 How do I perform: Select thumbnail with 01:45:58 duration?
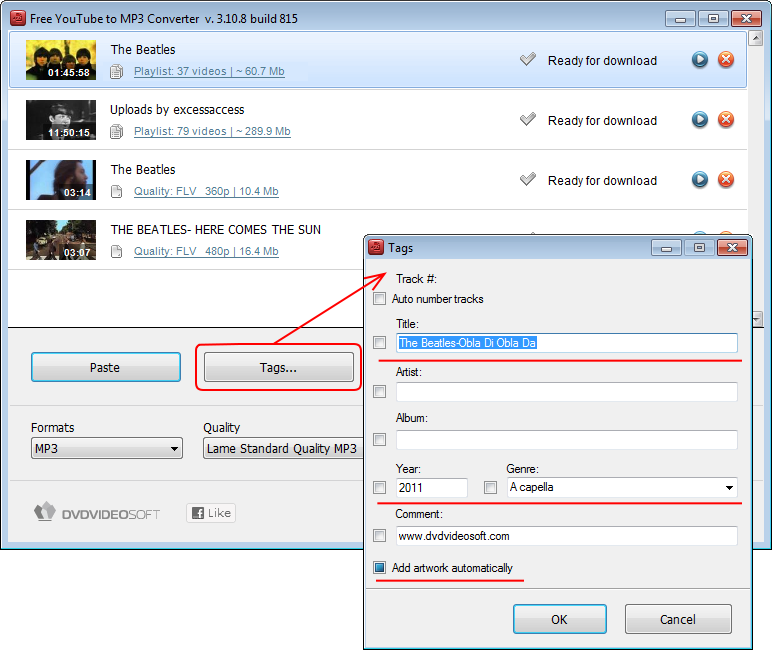pos(61,60)
